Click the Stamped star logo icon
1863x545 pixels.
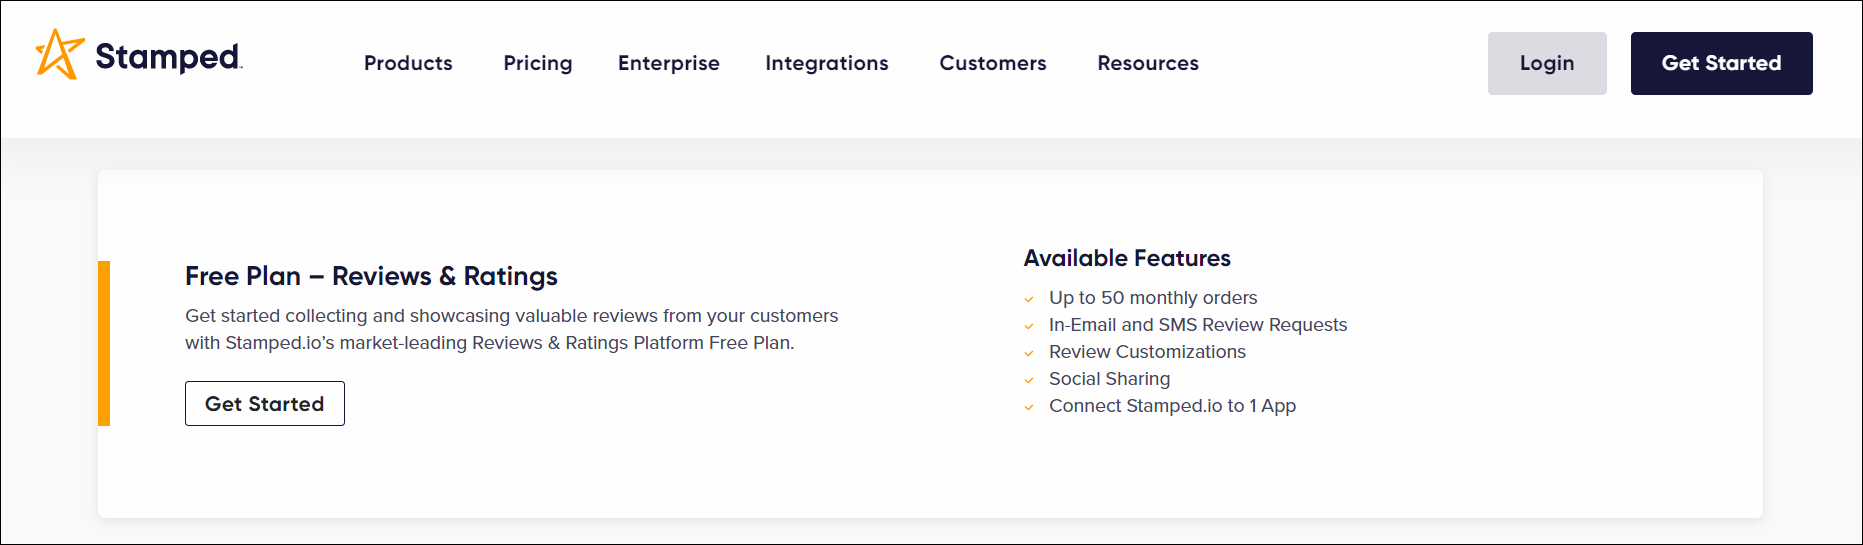tap(58, 54)
